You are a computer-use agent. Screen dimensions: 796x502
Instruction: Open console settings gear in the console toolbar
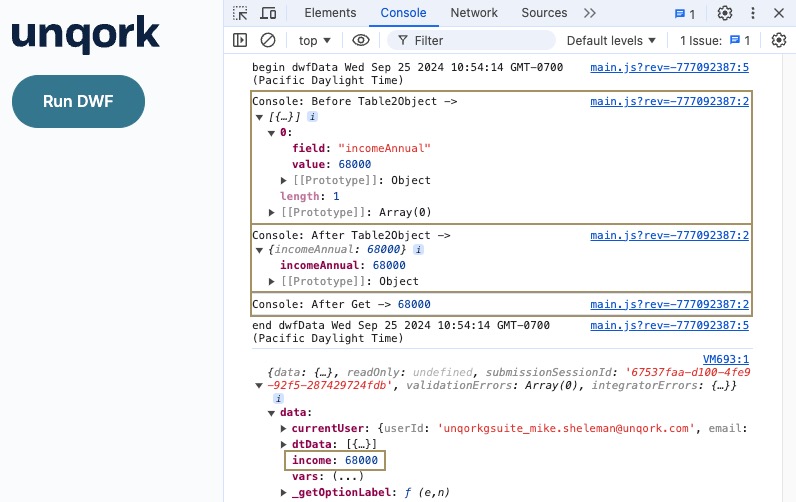[x=778, y=40]
